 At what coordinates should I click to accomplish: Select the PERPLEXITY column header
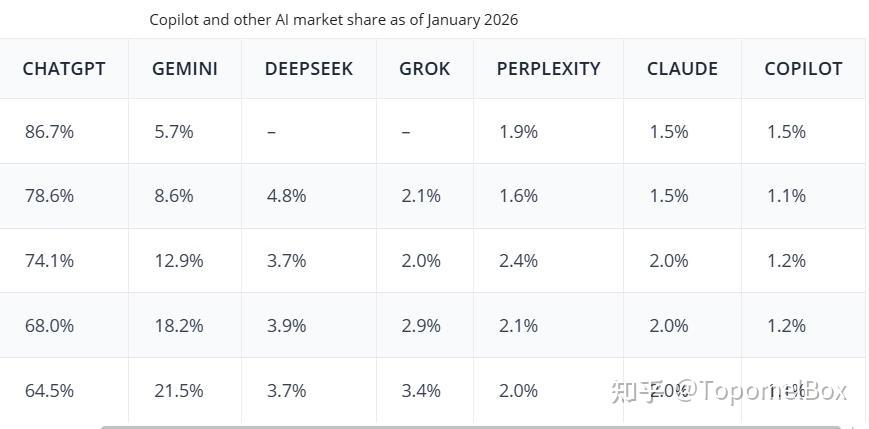point(548,69)
